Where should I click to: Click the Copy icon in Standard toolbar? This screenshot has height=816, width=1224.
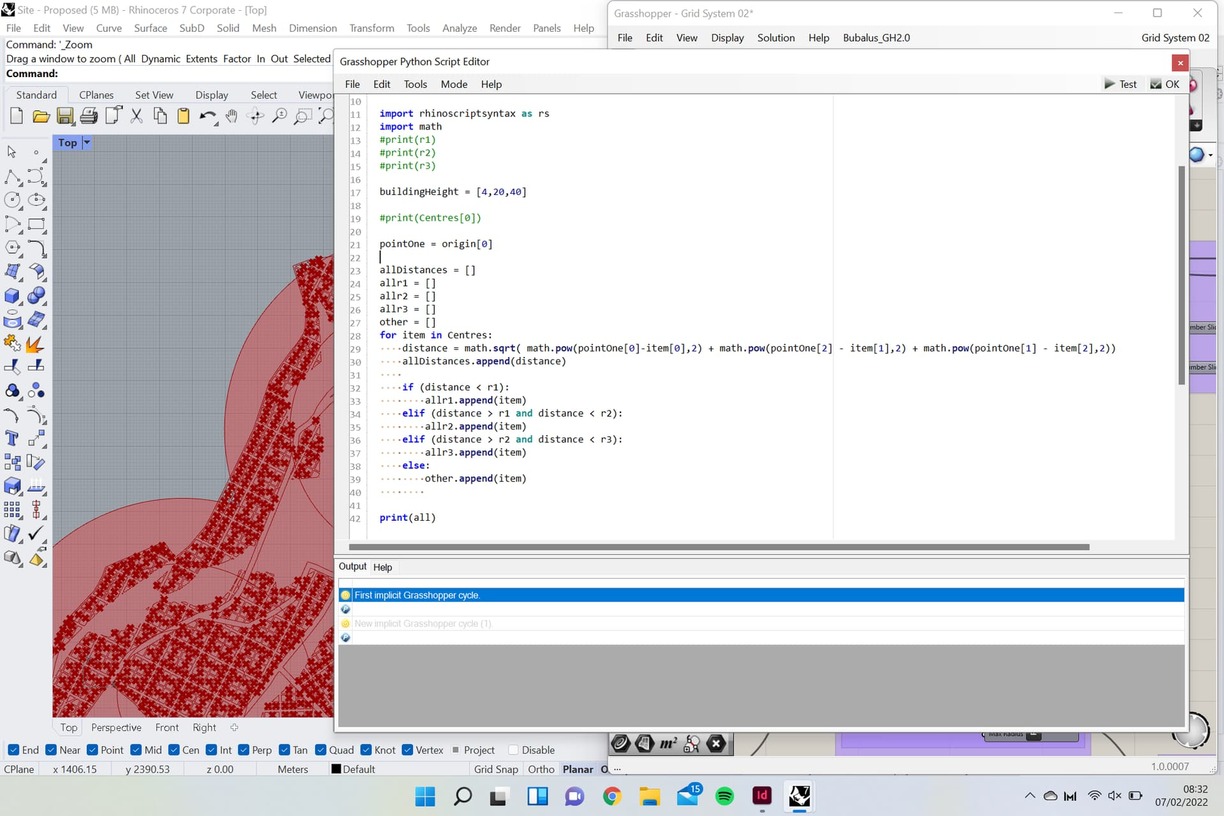click(160, 116)
